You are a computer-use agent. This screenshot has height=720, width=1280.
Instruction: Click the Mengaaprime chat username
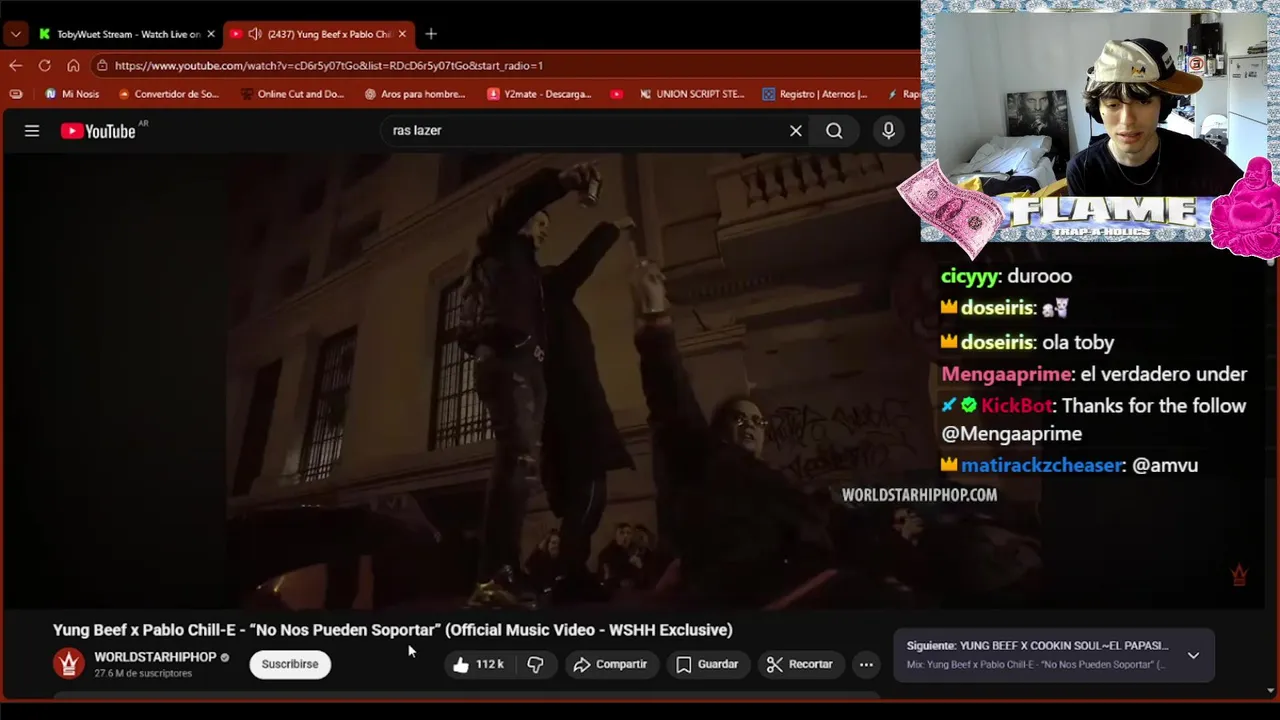pyautogui.click(x=1005, y=374)
